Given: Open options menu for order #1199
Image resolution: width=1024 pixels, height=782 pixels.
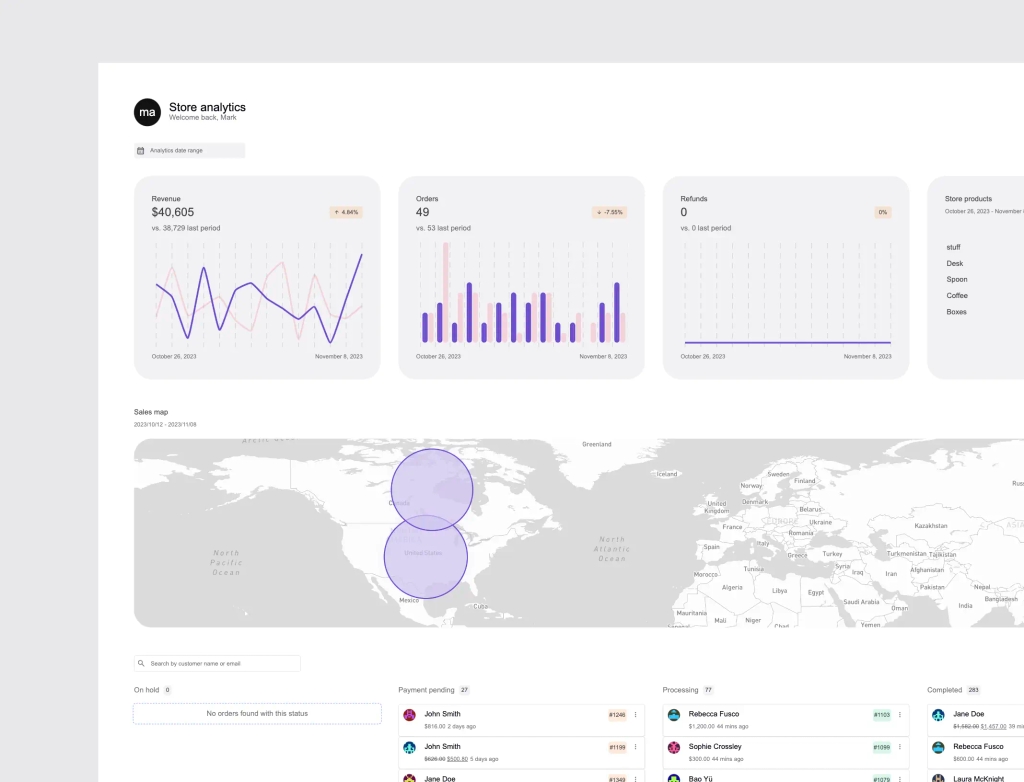Looking at the screenshot, I should point(635,747).
